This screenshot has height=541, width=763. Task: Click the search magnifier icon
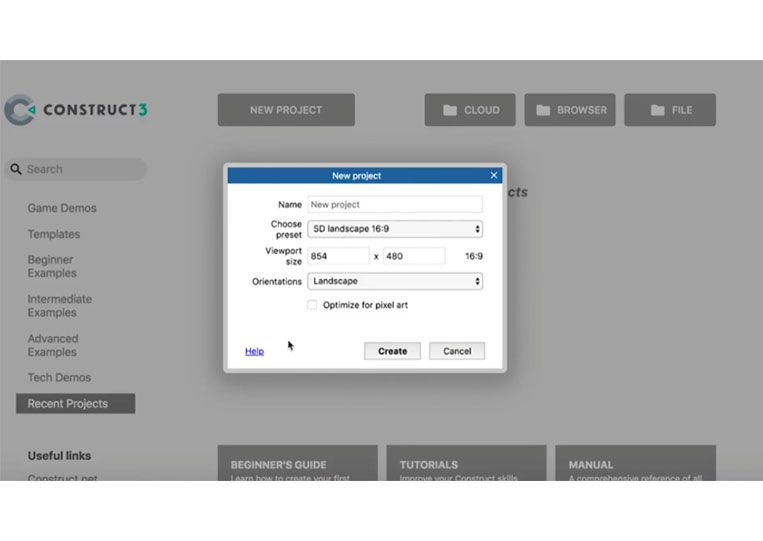point(16,169)
